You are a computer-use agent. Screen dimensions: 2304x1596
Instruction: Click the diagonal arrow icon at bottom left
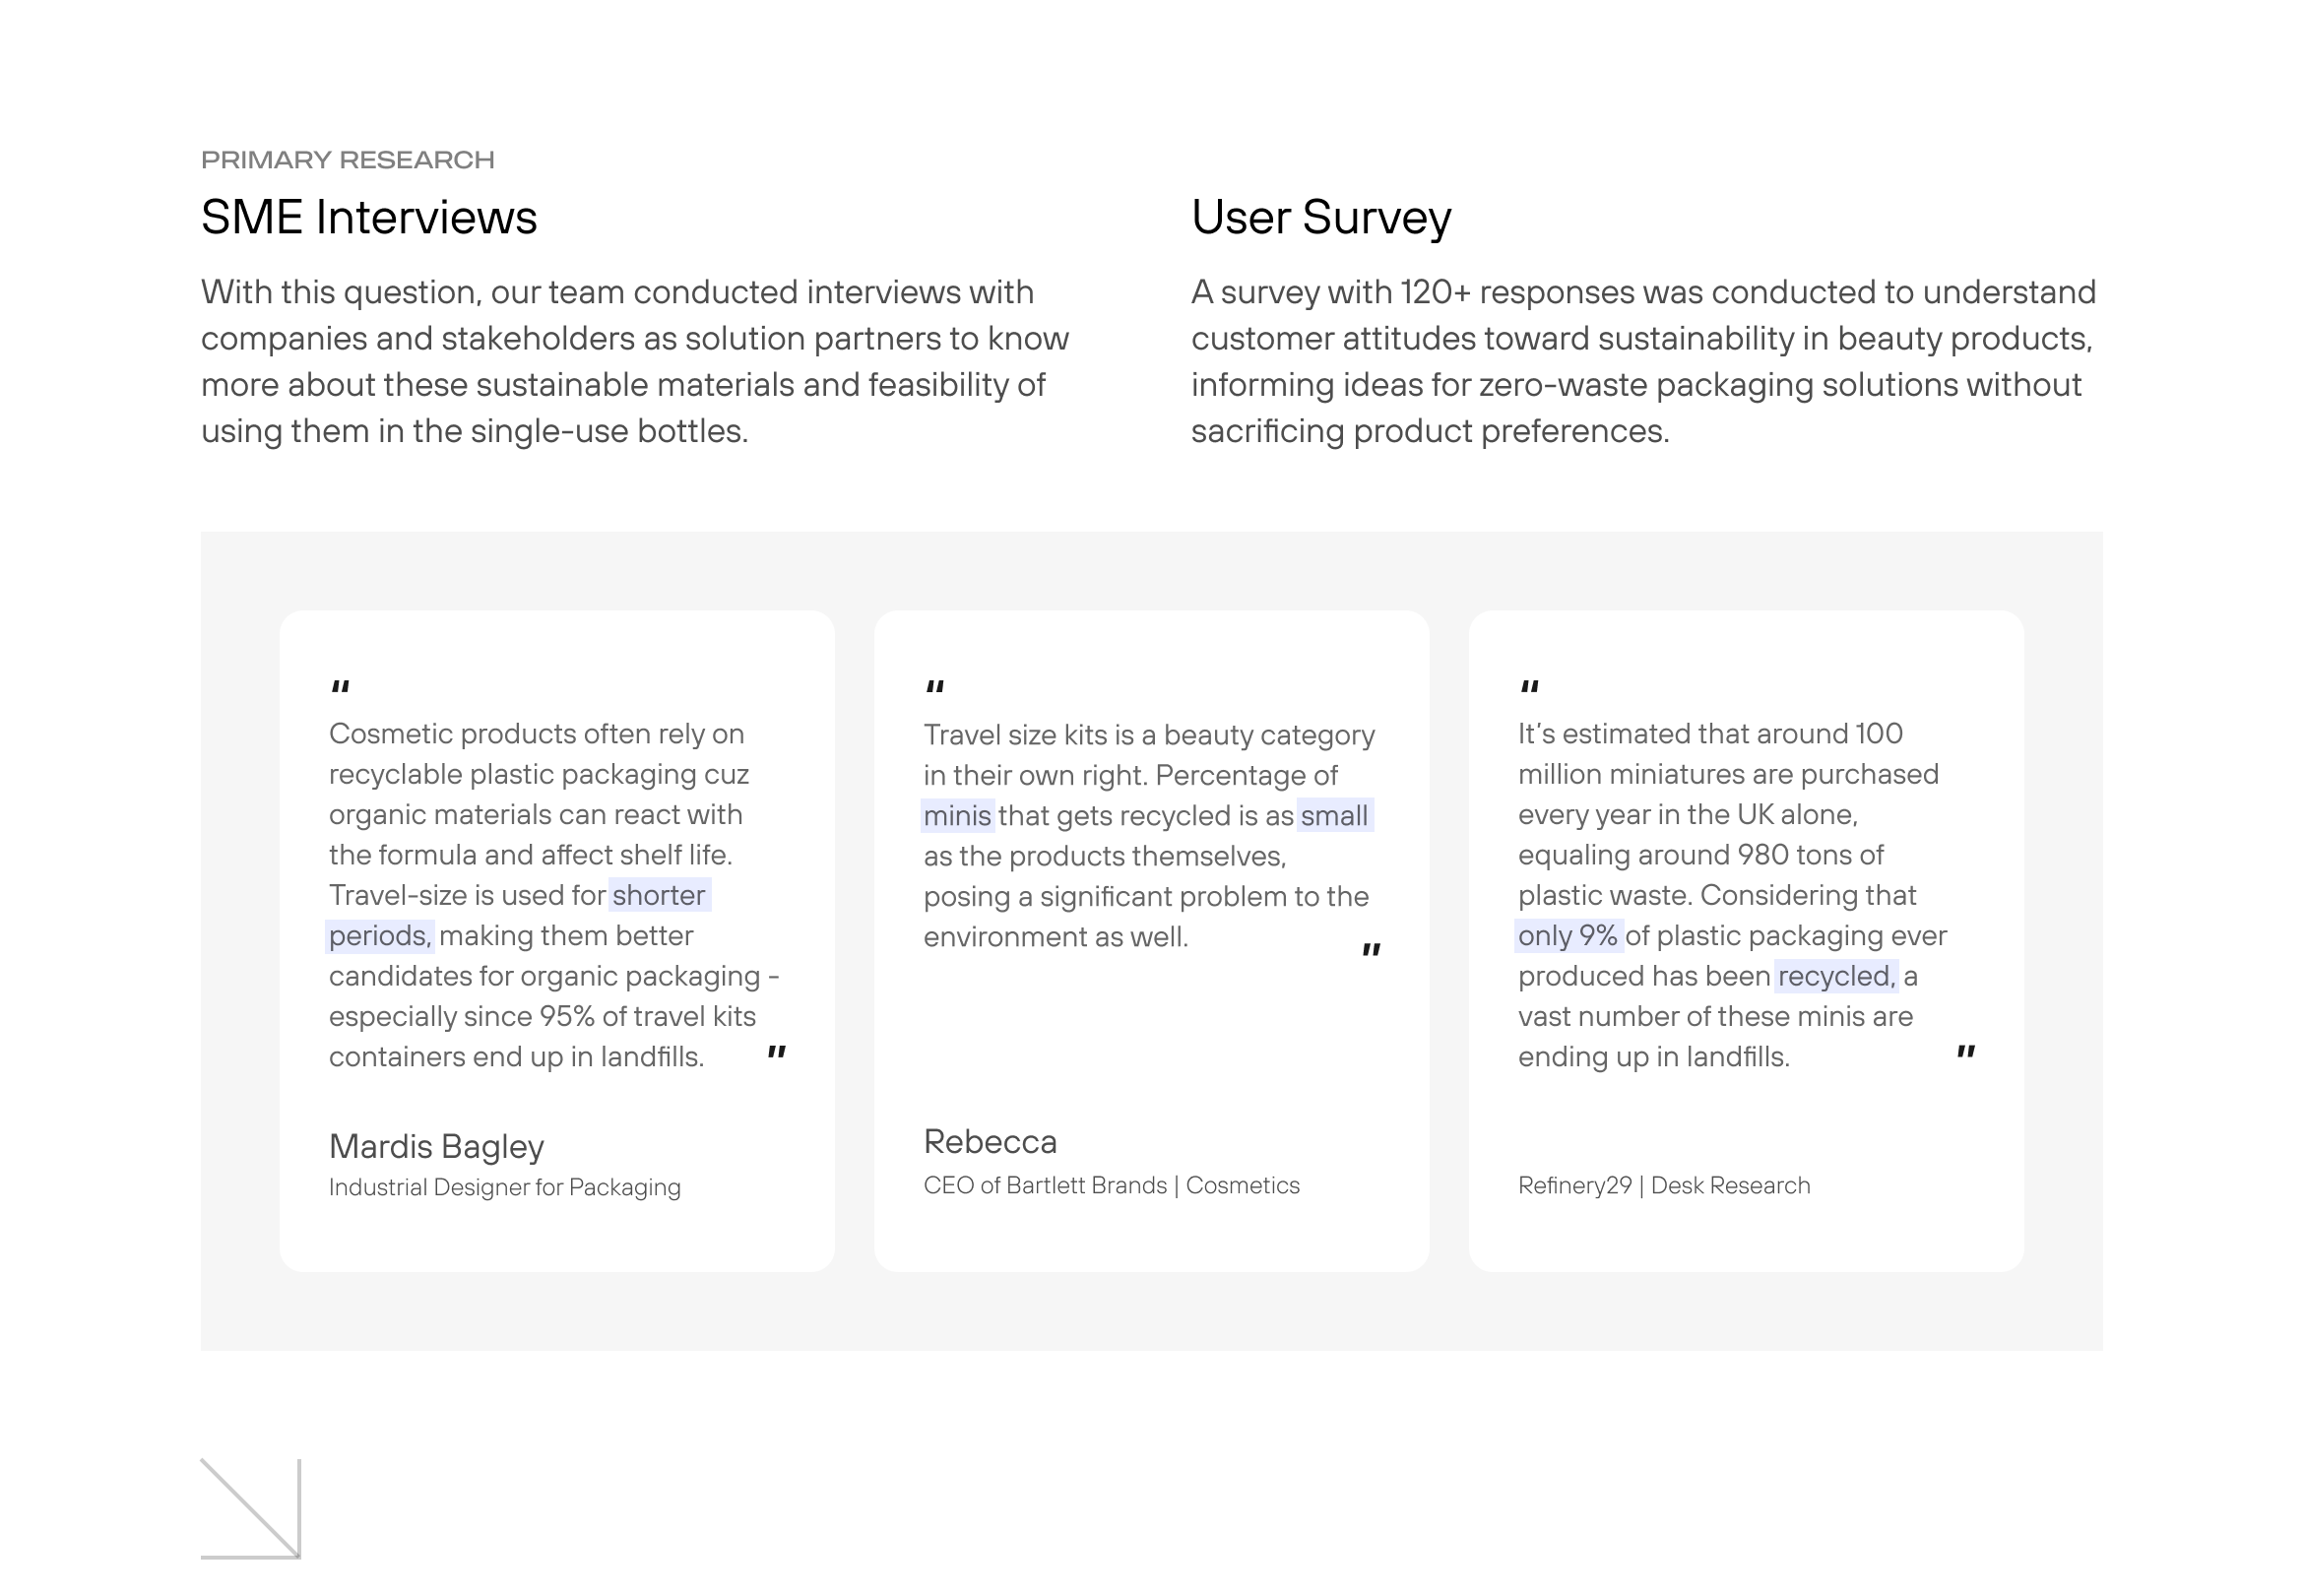click(250, 1508)
